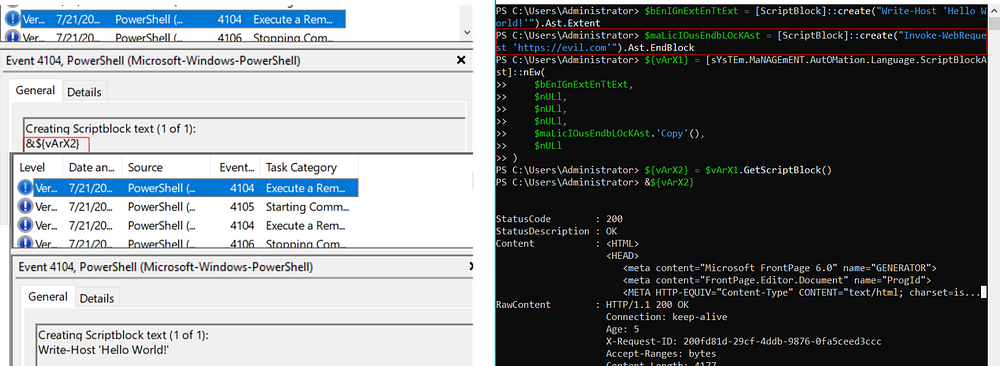Click 'Creating Scriptblock text (1 of 1):' above Write-Host
Screen dimensions: 1000x366
[x=123, y=335]
